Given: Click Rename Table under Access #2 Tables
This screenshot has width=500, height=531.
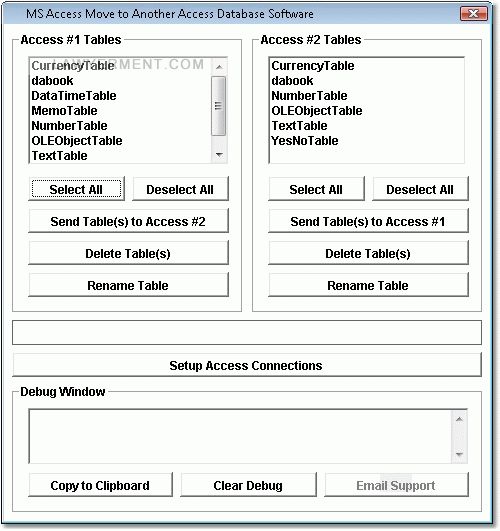Looking at the screenshot, I should pos(369,285).
